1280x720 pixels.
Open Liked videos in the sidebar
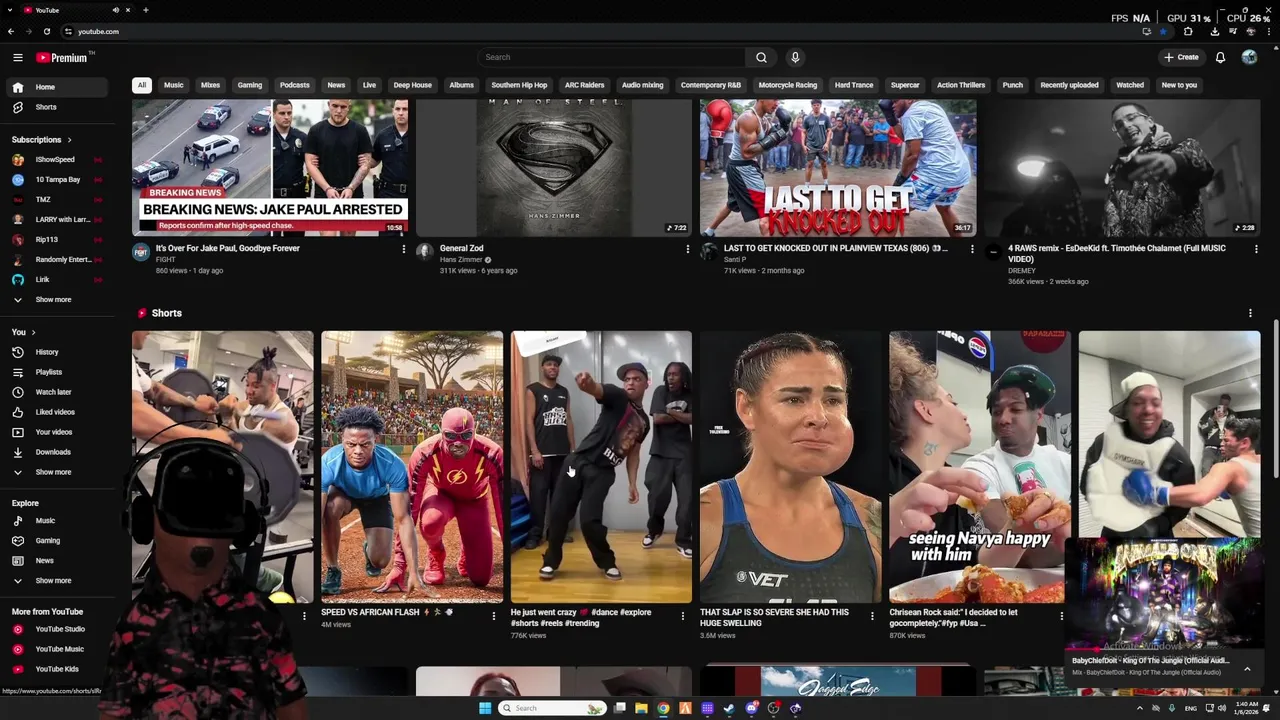point(55,412)
